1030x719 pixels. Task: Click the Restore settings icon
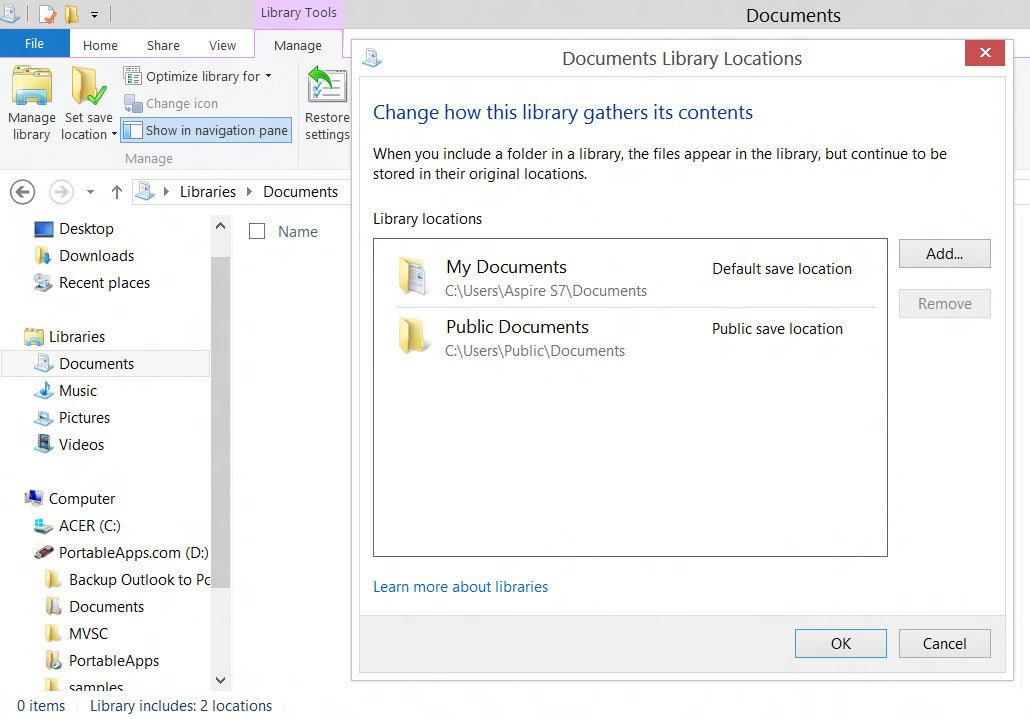327,84
